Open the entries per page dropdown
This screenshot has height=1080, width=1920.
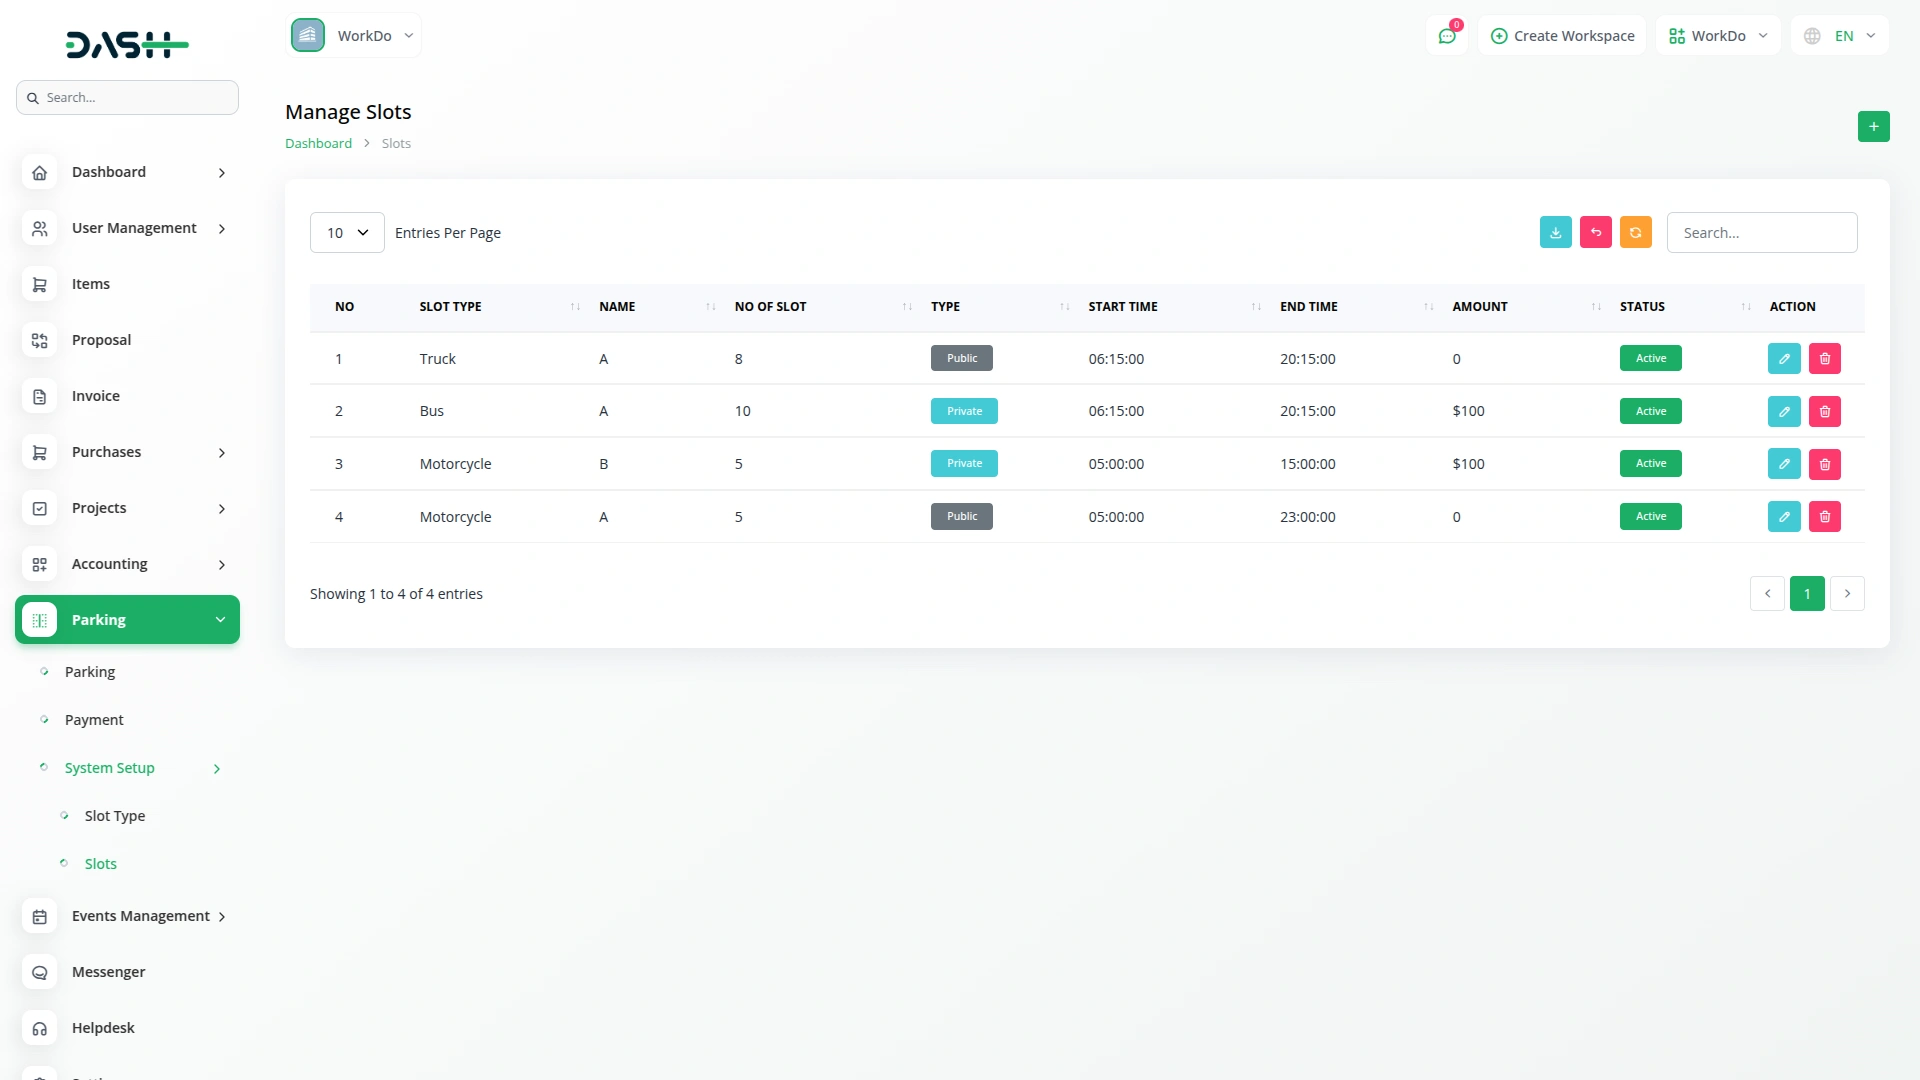point(347,233)
